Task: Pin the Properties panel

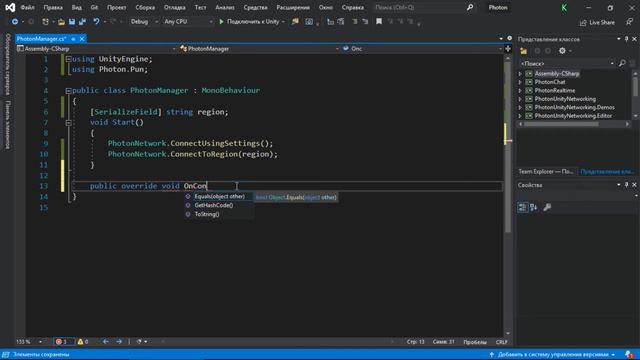Action: point(627,185)
